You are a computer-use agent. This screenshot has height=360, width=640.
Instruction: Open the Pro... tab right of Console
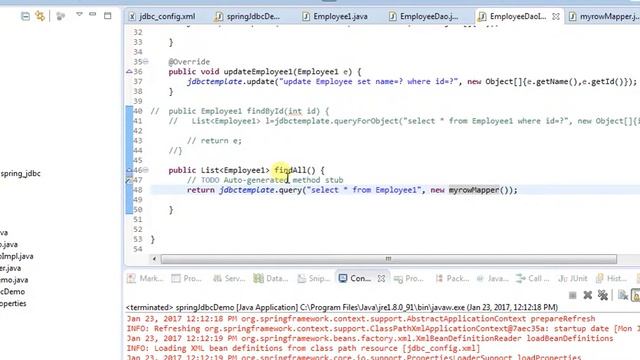(x=409, y=278)
